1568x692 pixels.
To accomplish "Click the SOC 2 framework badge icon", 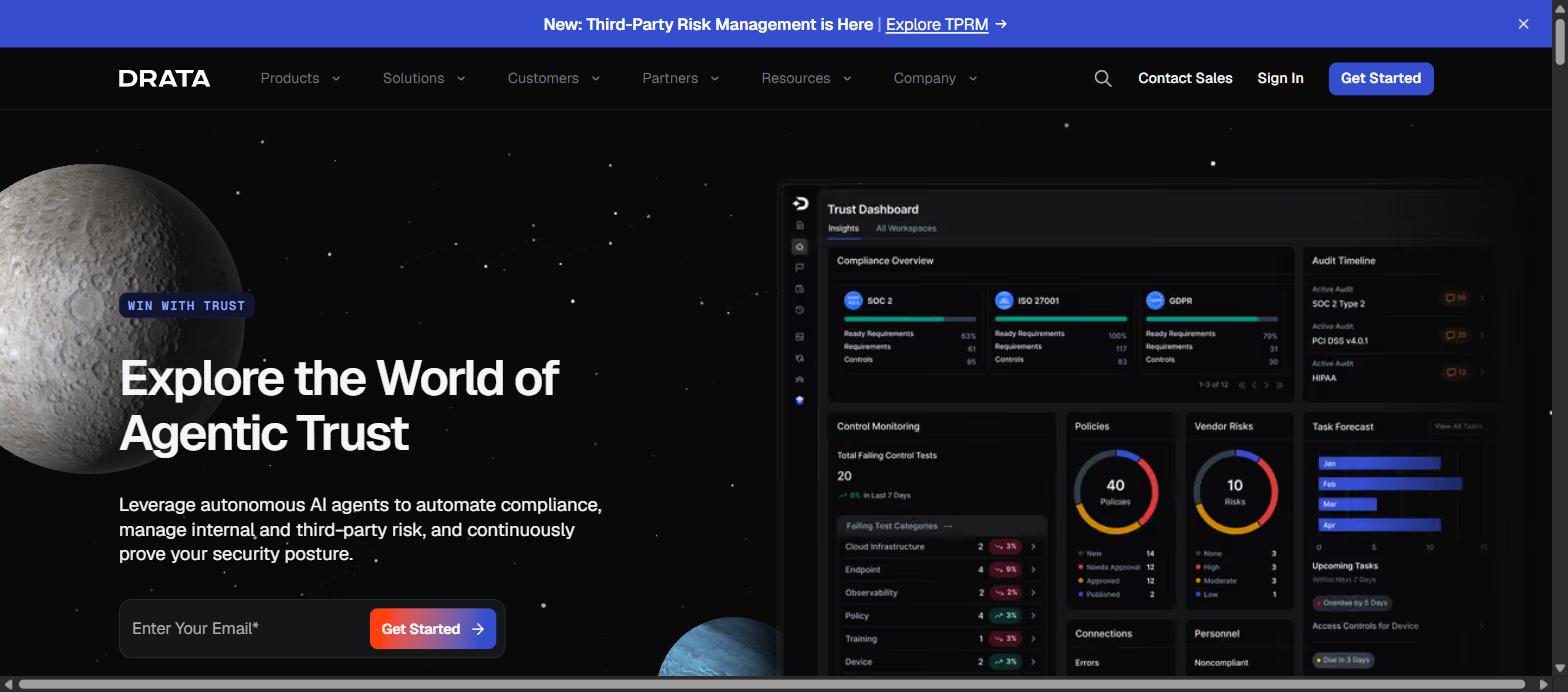I will click(853, 300).
